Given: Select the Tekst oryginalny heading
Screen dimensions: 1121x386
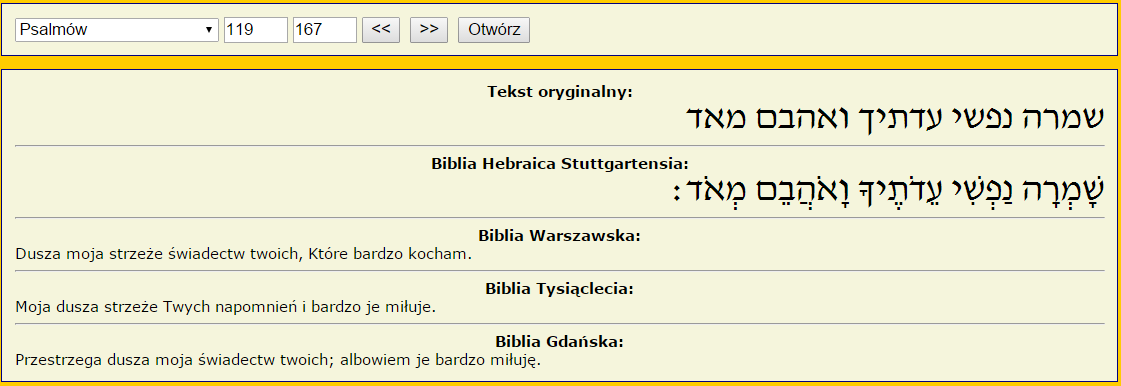Looking at the screenshot, I should pos(560,91).
